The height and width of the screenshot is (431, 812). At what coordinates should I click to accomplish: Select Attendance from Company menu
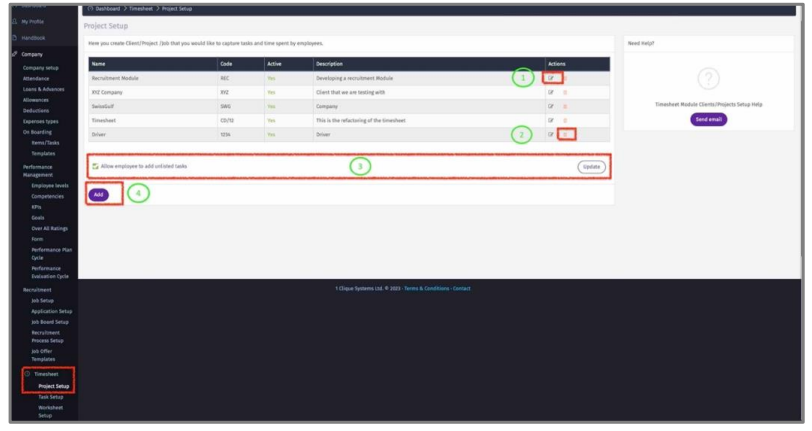36,78
